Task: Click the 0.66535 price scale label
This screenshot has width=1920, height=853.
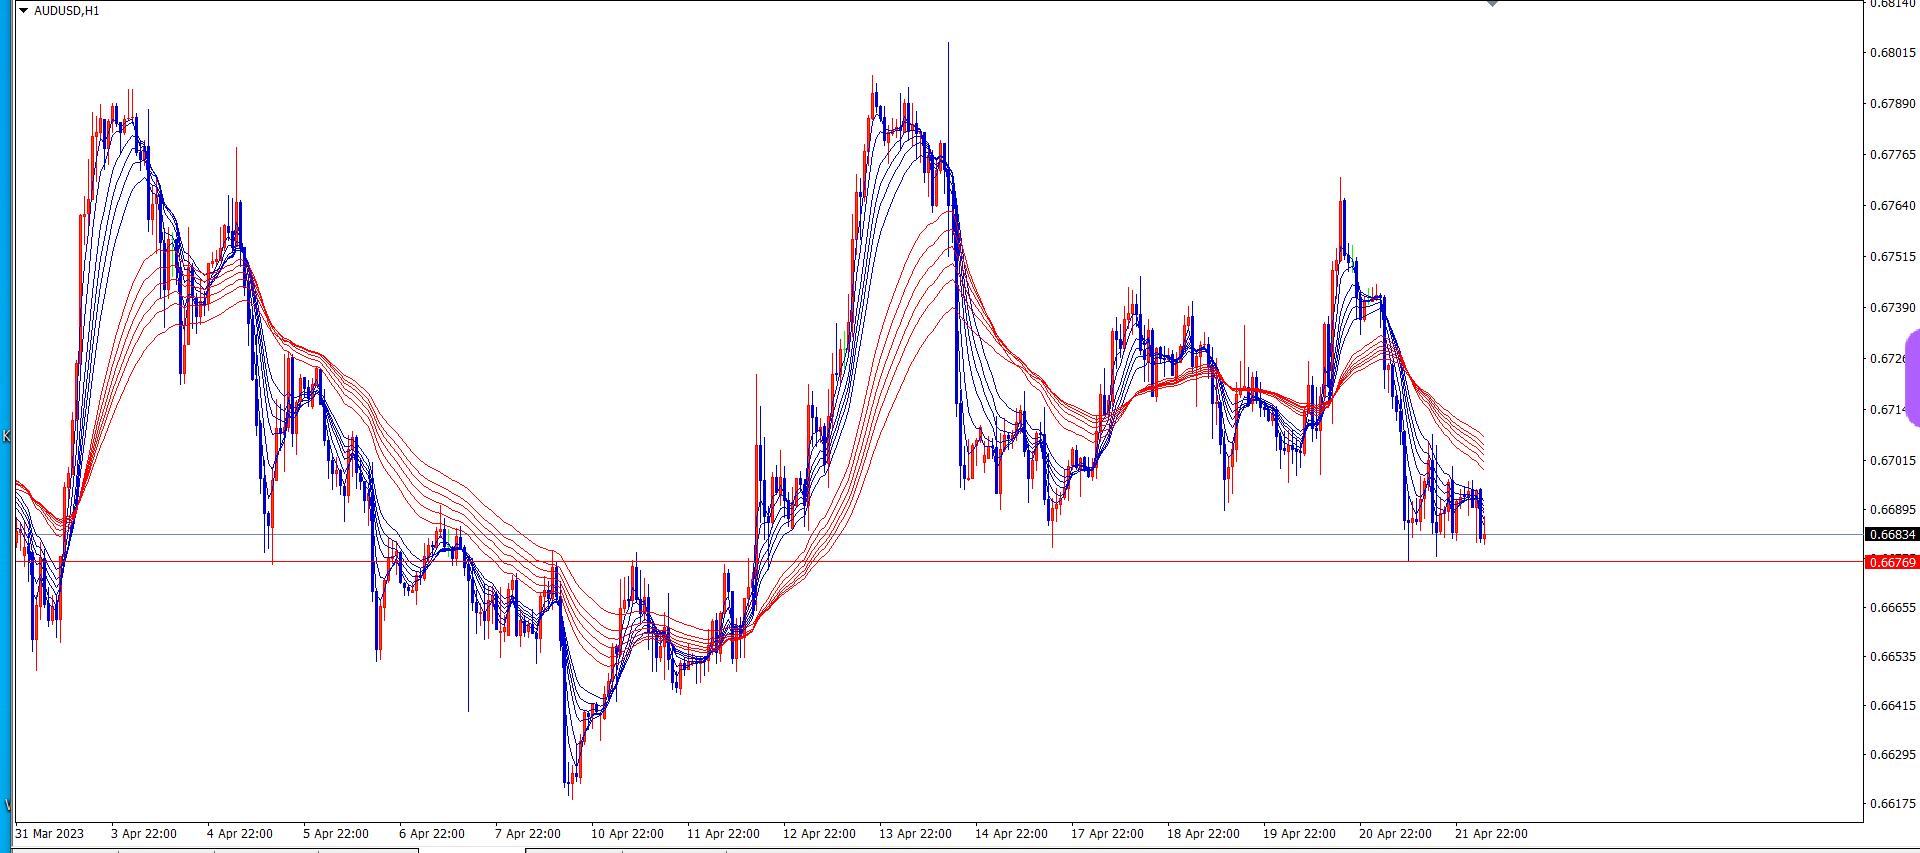Action: [x=1893, y=657]
